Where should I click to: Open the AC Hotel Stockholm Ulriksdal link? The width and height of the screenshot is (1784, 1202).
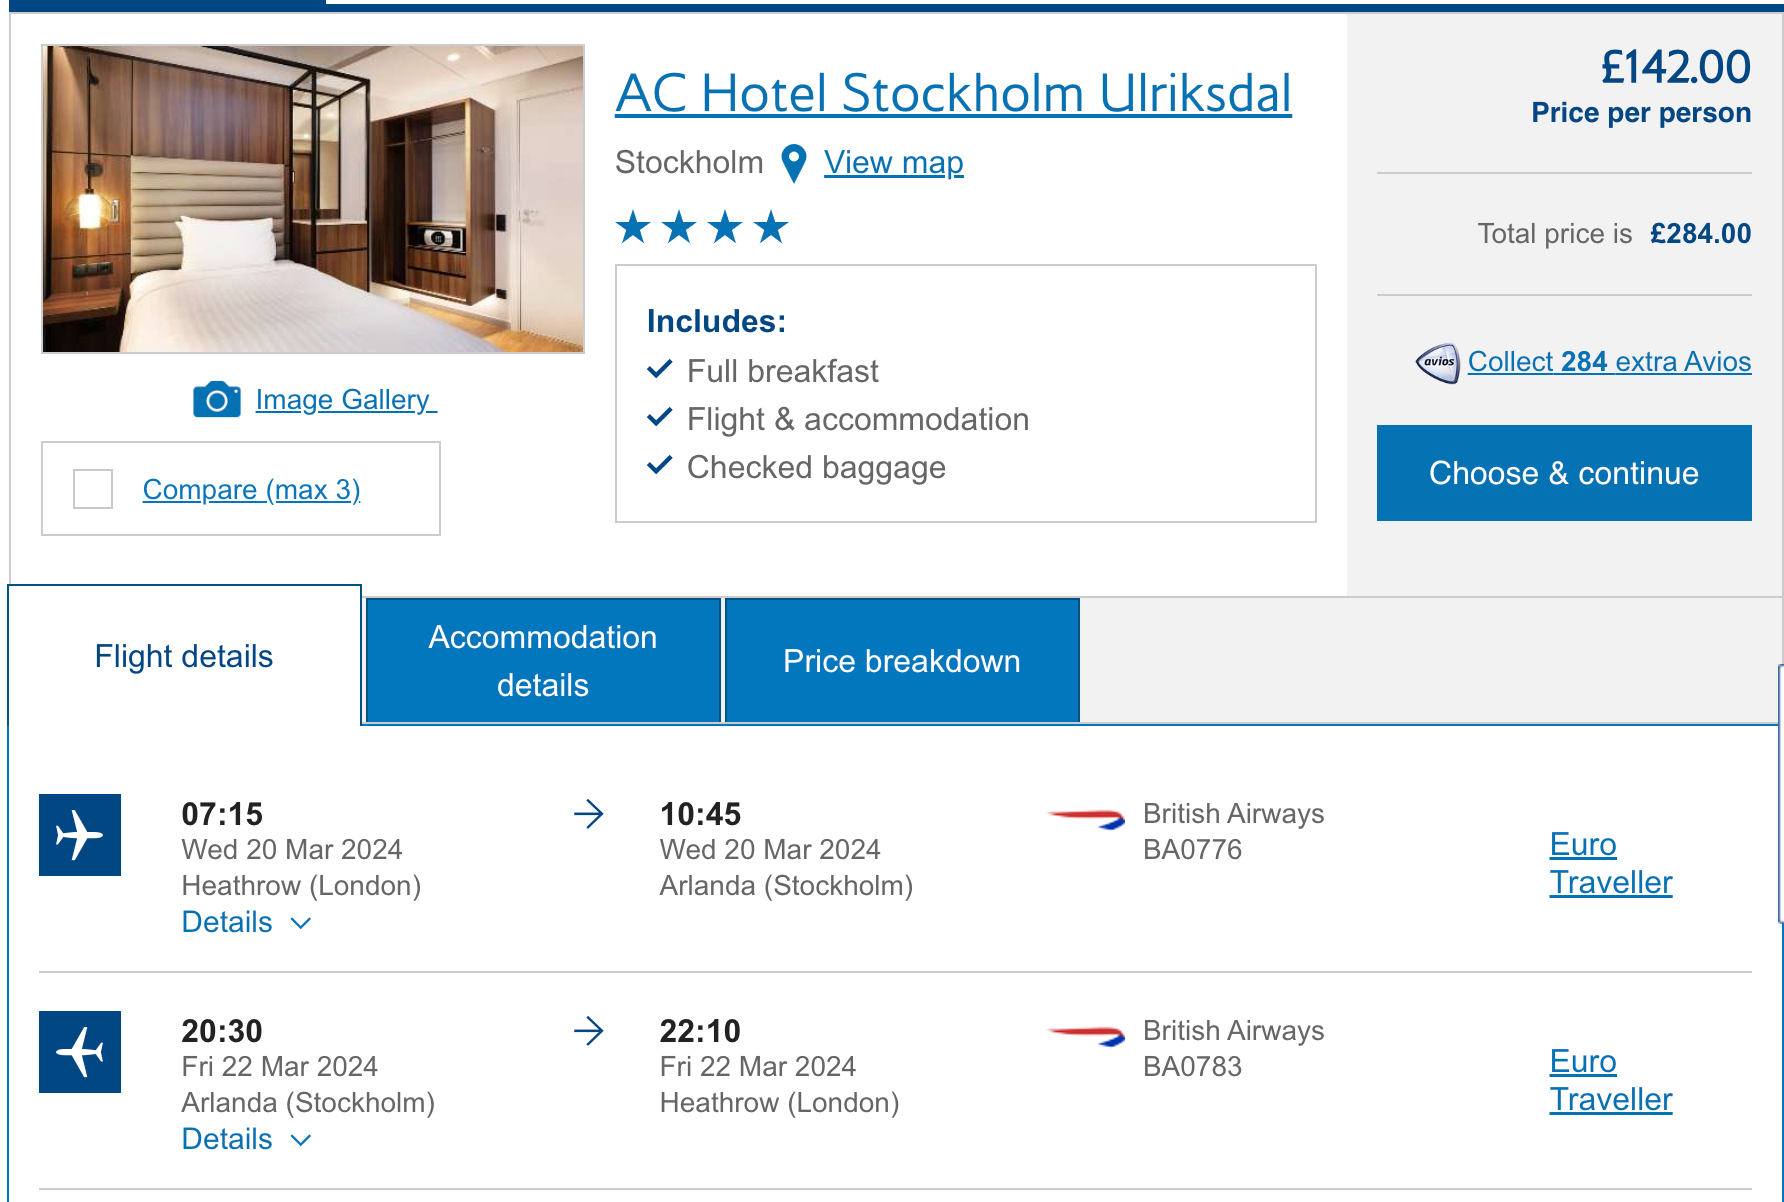click(x=953, y=94)
